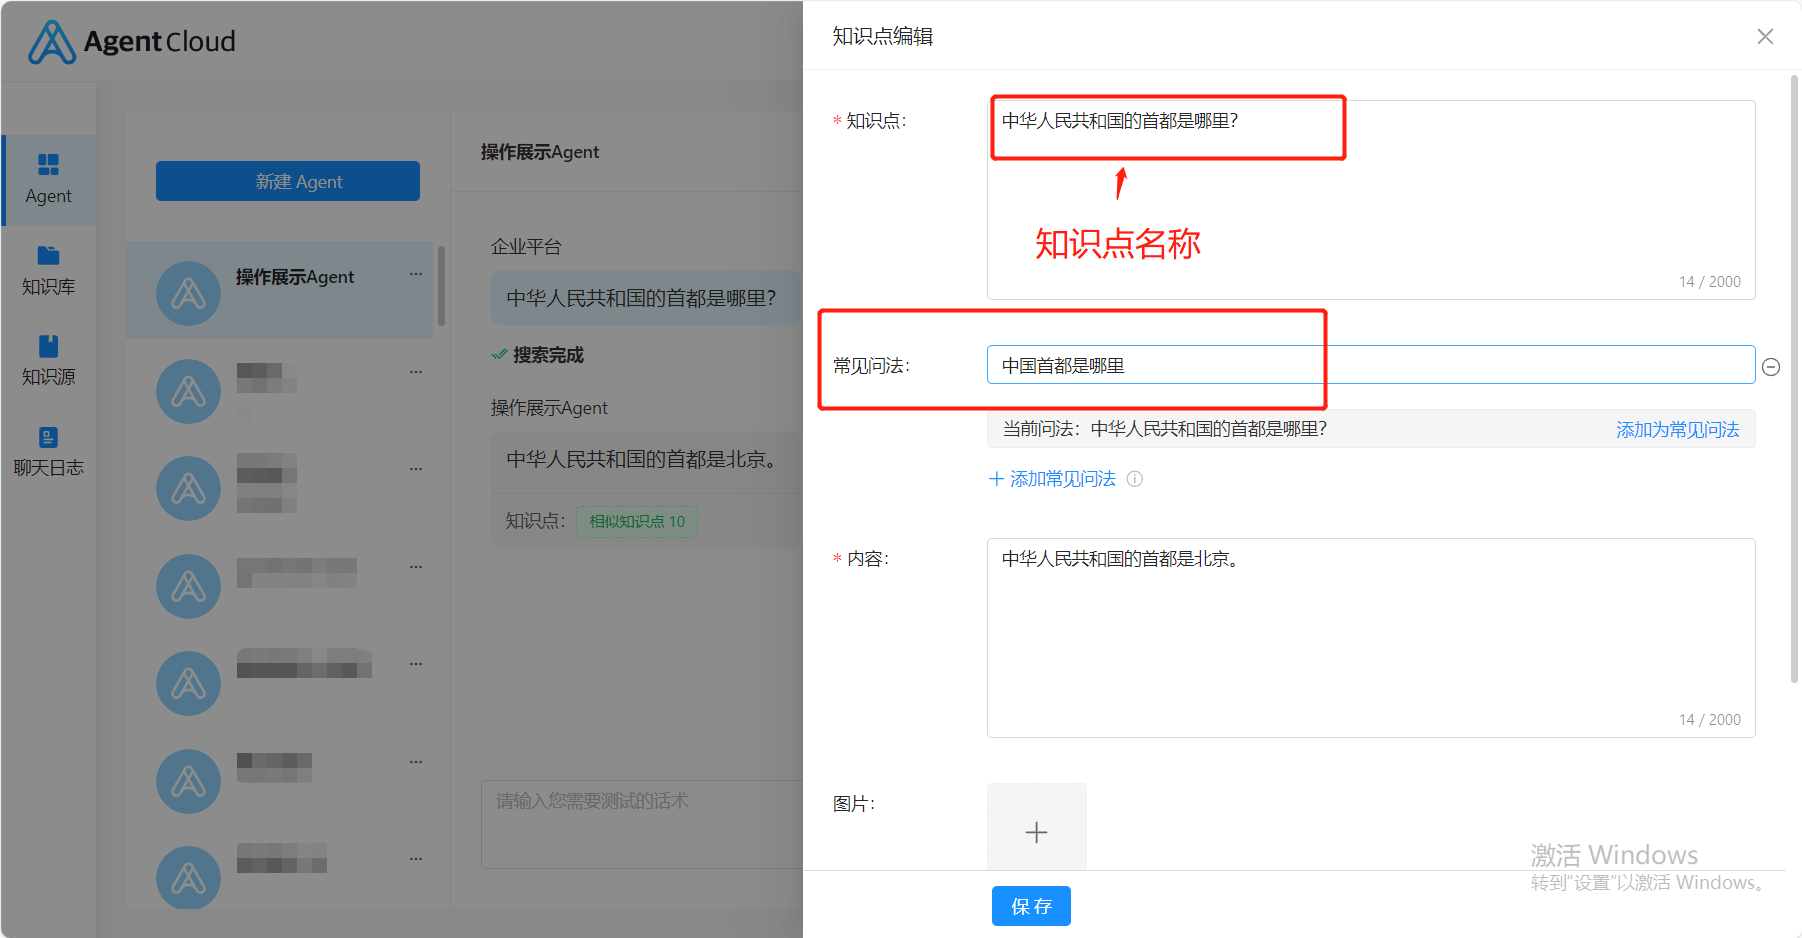The width and height of the screenshot is (1802, 938).
Task: Open more options for the sixth agent
Action: click(x=416, y=762)
